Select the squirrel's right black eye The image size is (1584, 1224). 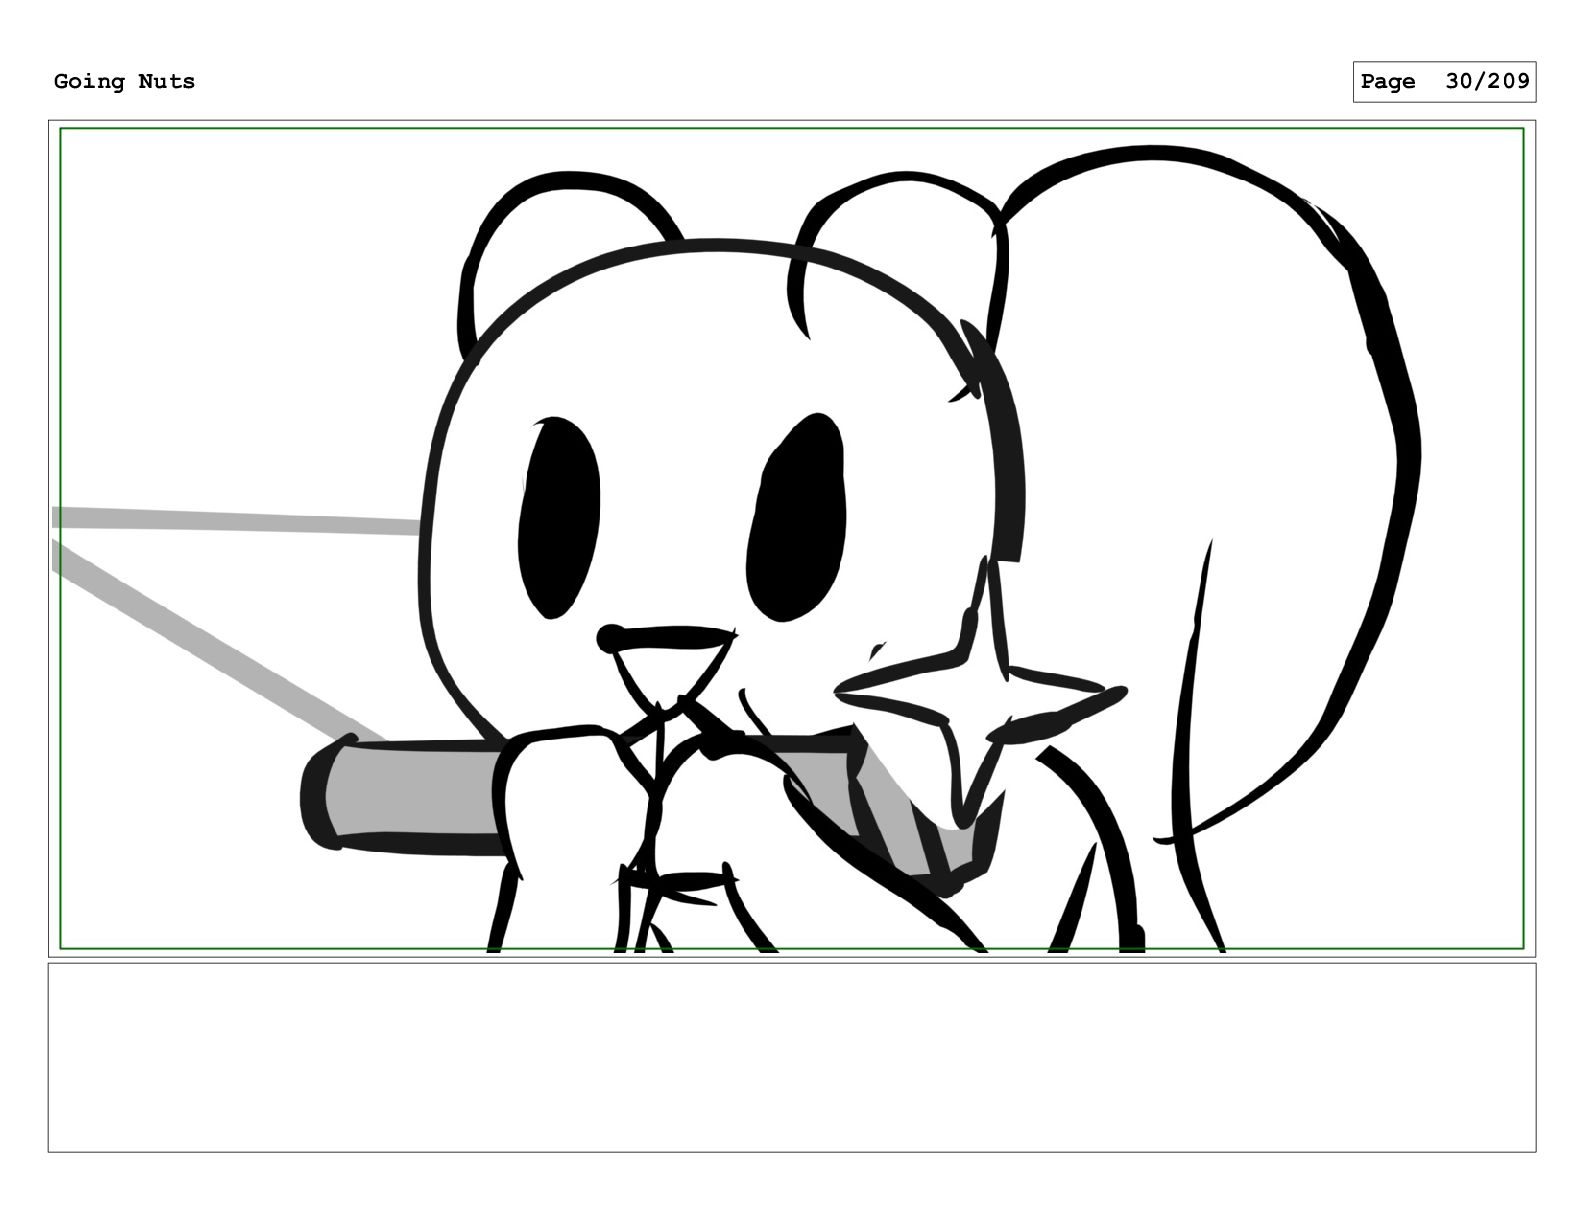(796, 516)
